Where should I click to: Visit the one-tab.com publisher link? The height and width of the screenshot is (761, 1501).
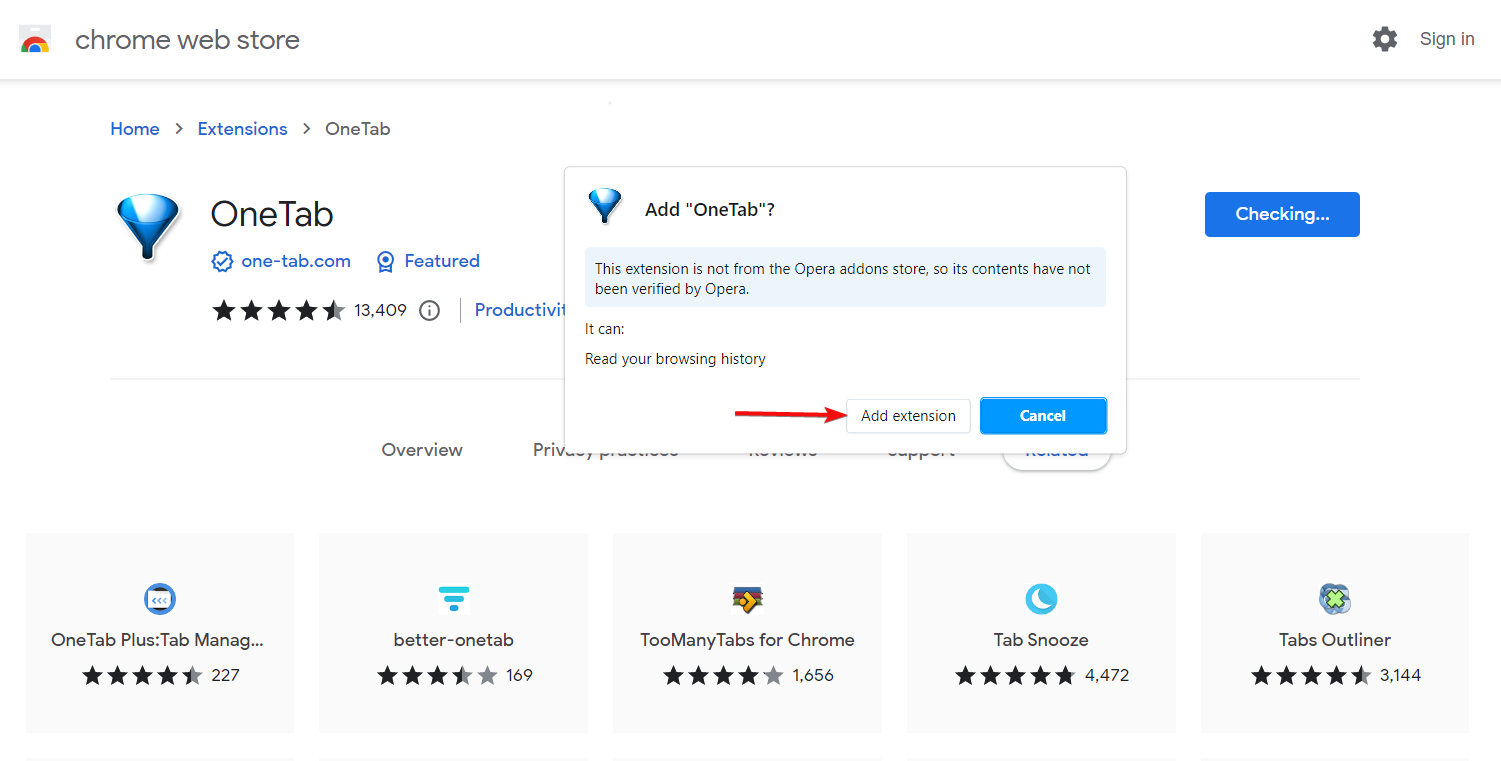click(x=296, y=261)
